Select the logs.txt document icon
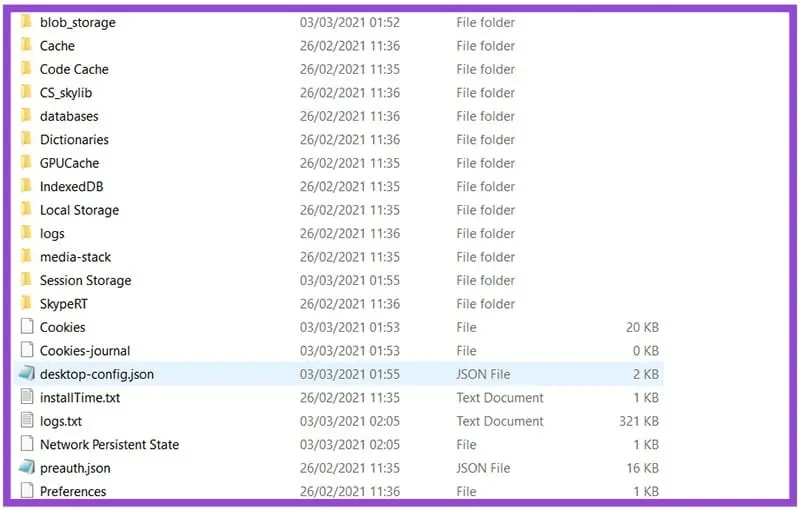The image size is (800, 510). point(27,421)
